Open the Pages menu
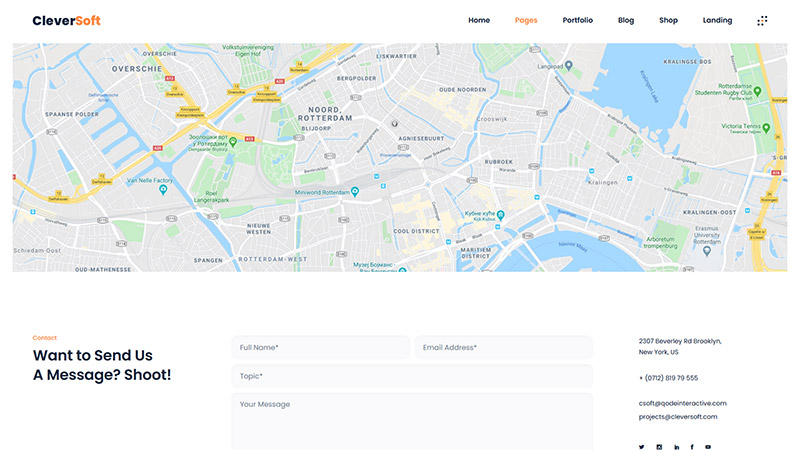 (x=526, y=20)
